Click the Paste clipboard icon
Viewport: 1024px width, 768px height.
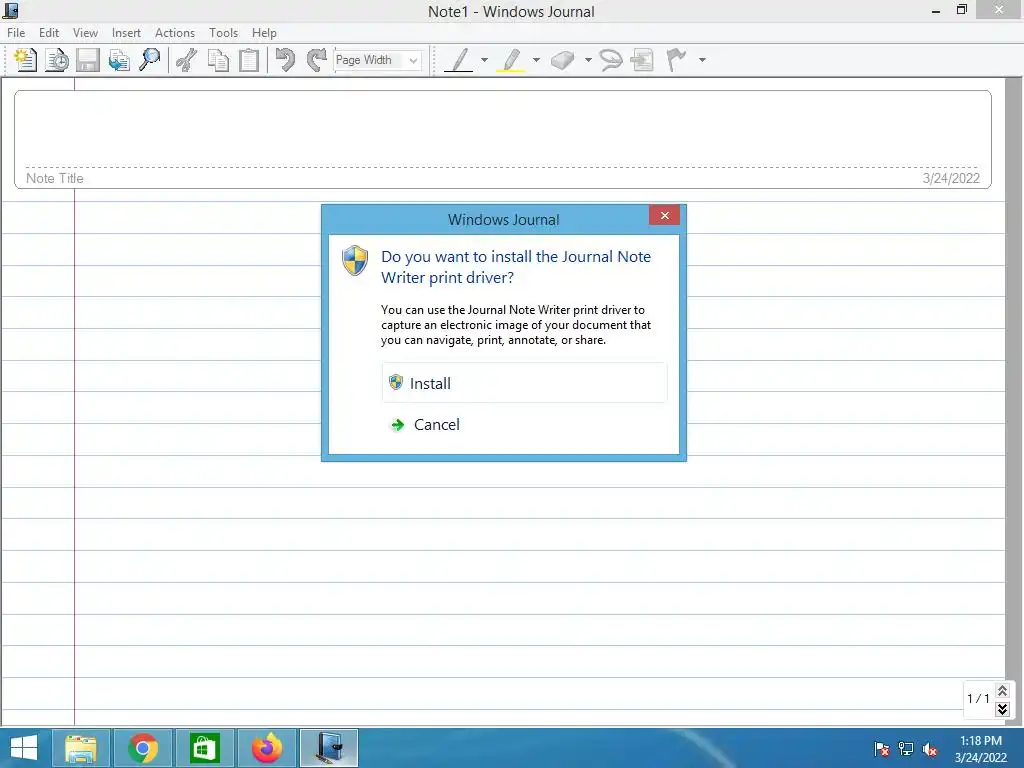click(249, 60)
